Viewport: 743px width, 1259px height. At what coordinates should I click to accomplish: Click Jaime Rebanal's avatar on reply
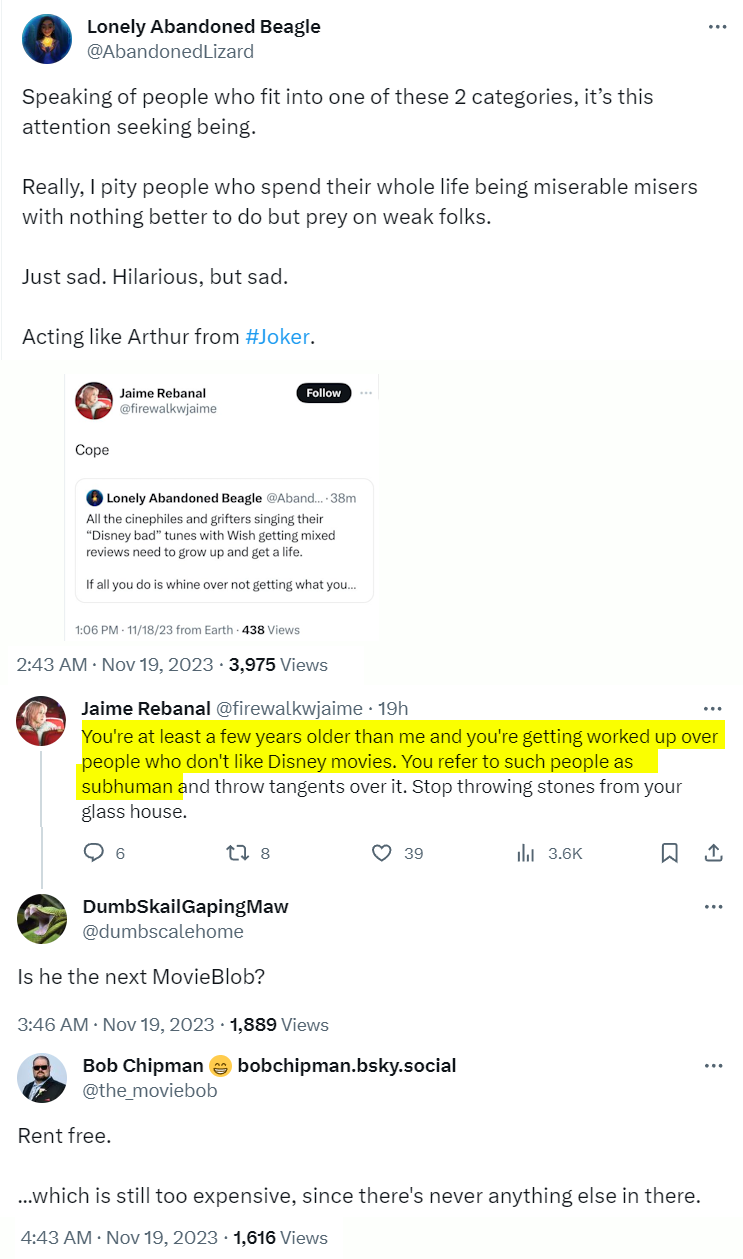click(42, 720)
